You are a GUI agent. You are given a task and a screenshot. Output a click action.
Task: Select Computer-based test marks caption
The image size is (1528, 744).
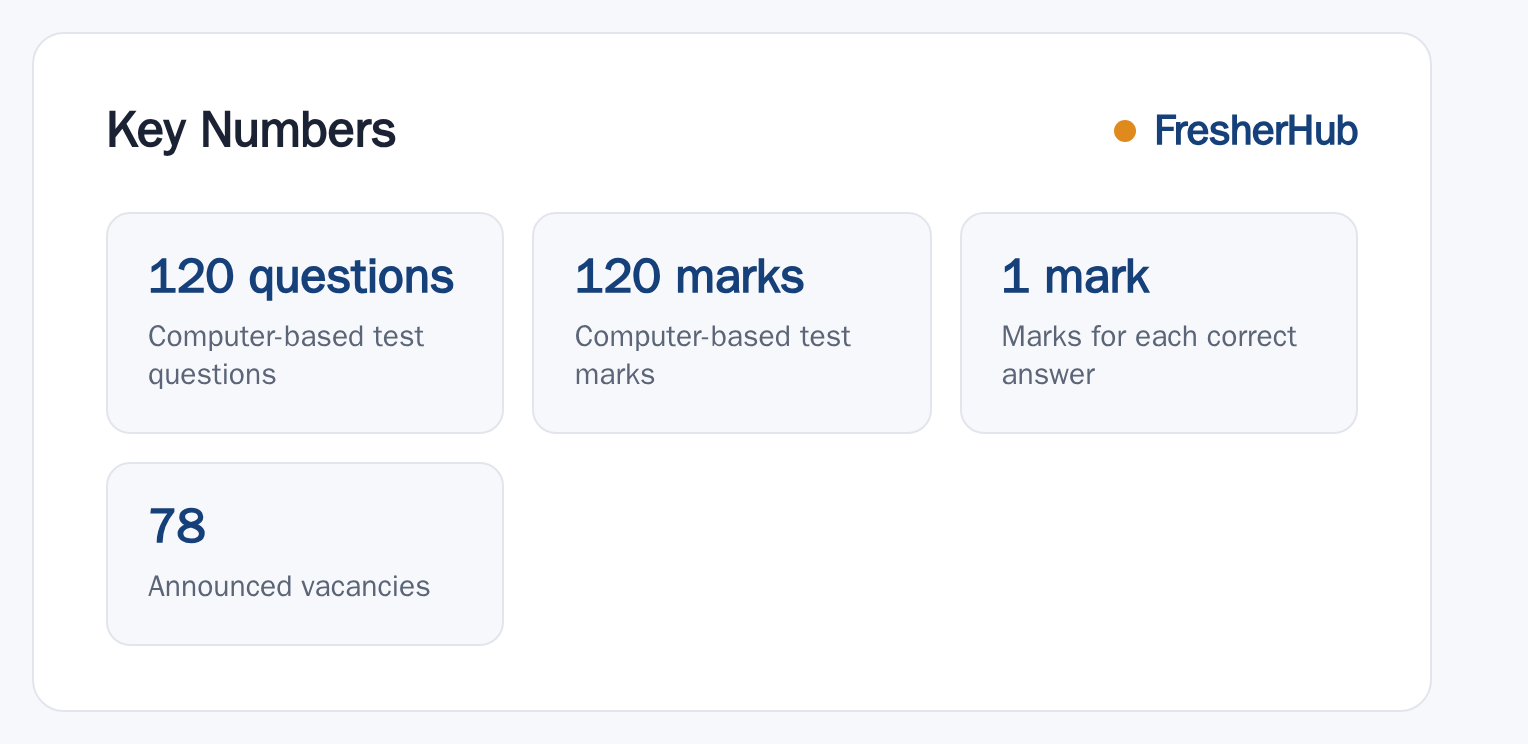point(713,355)
